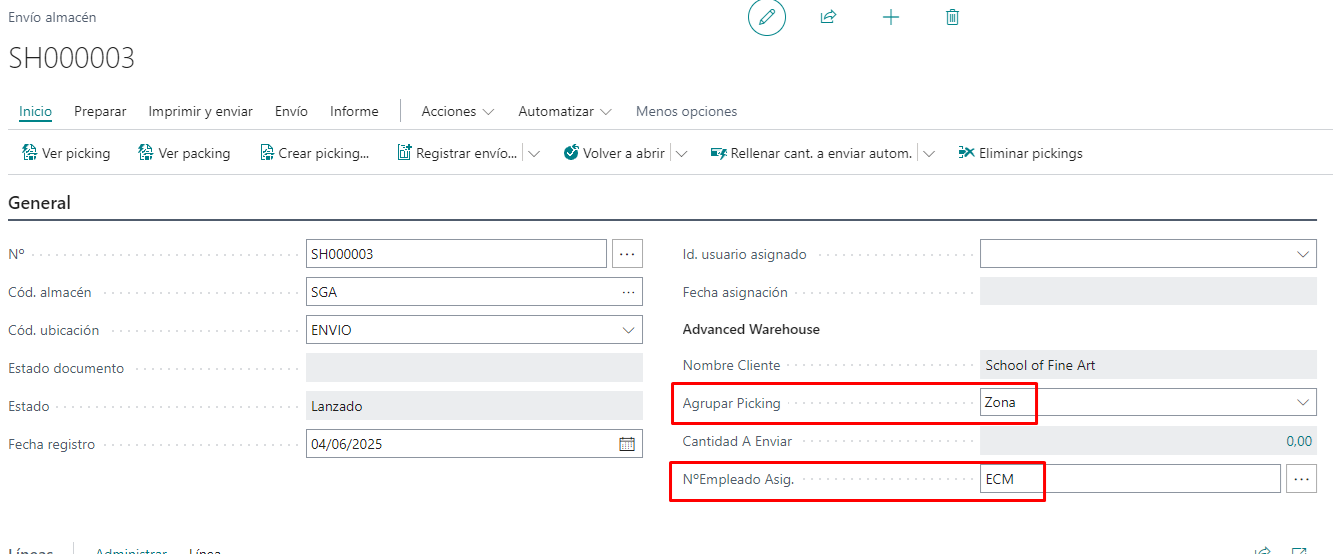Click the plus icon to create new
This screenshot has height=555, width=1334.
click(x=890, y=18)
